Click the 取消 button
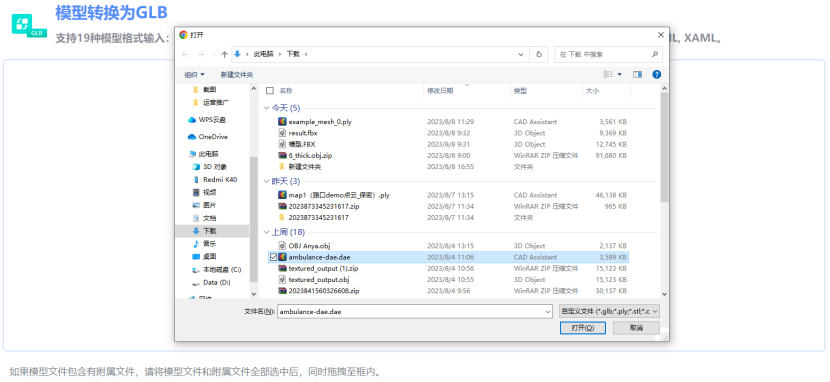This screenshot has width=830, height=382. [x=636, y=328]
